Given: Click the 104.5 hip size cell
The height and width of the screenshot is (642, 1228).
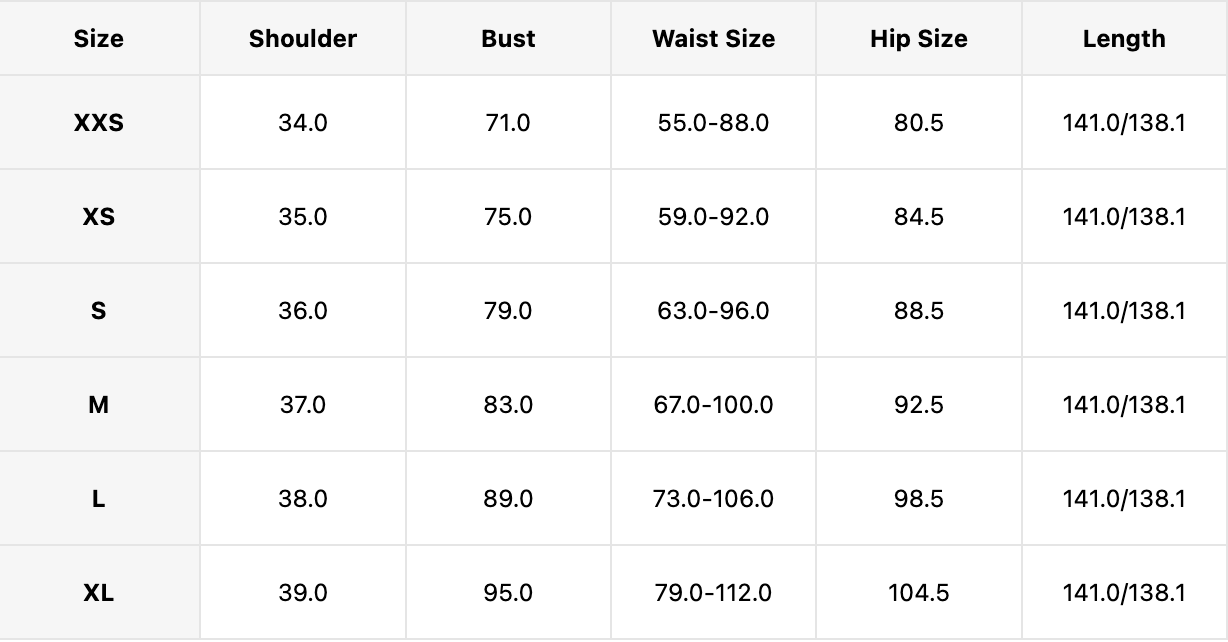Looking at the screenshot, I should pyautogui.click(x=918, y=593).
